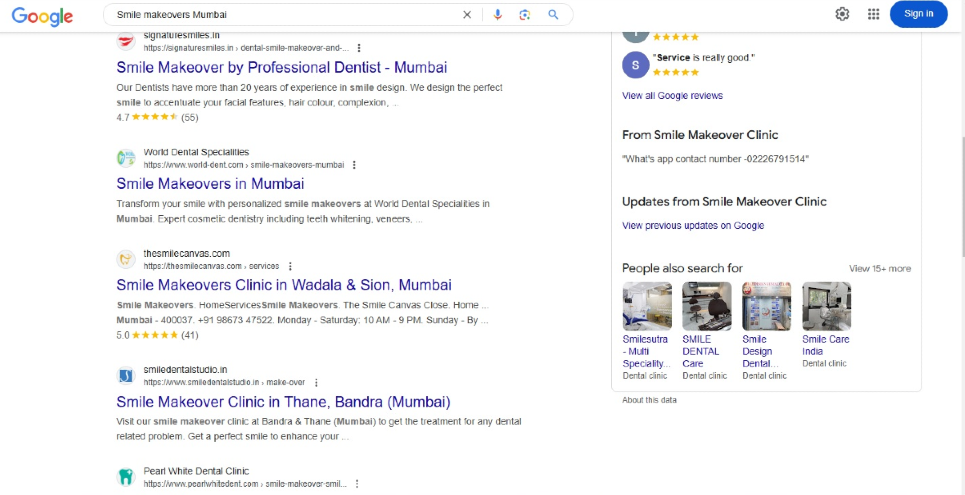The width and height of the screenshot is (965, 495).
Task: Click signaturesmiles.in site favicon
Action: click(126, 41)
